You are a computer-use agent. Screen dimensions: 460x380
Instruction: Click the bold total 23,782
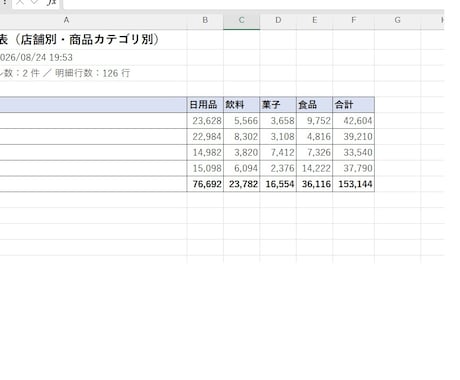(242, 184)
